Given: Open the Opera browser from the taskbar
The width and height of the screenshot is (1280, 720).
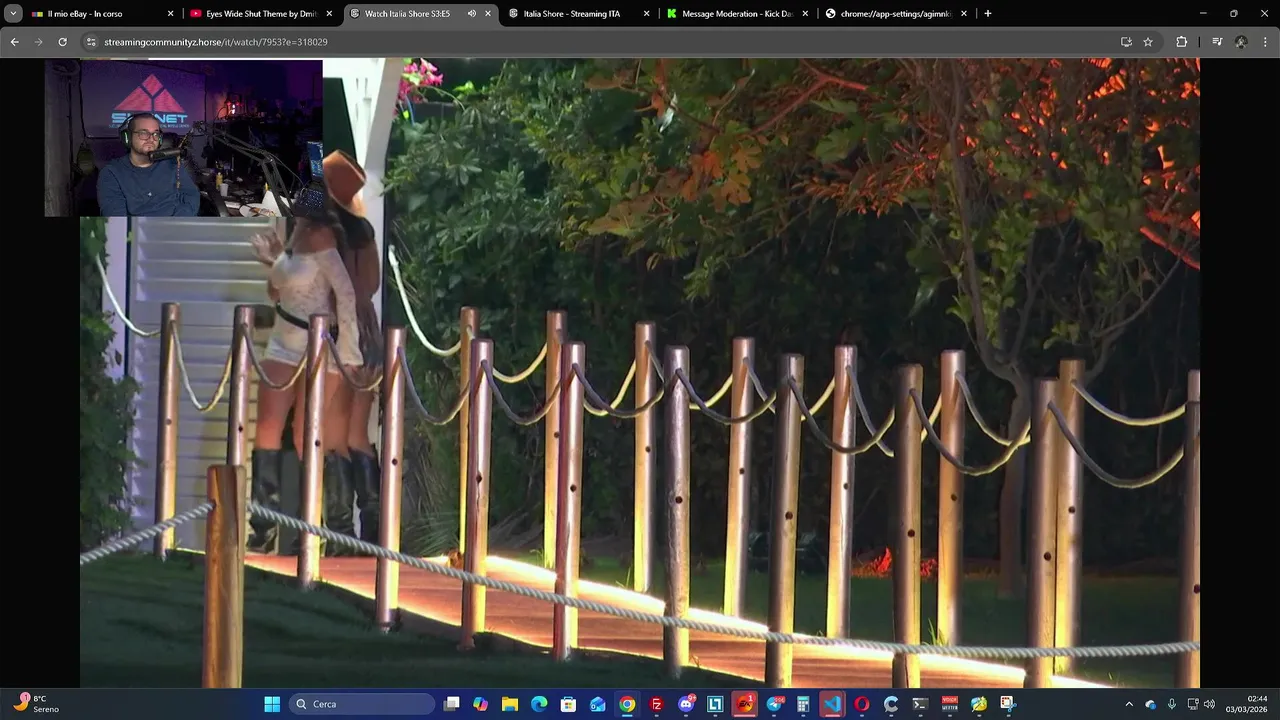Looking at the screenshot, I should (862, 704).
